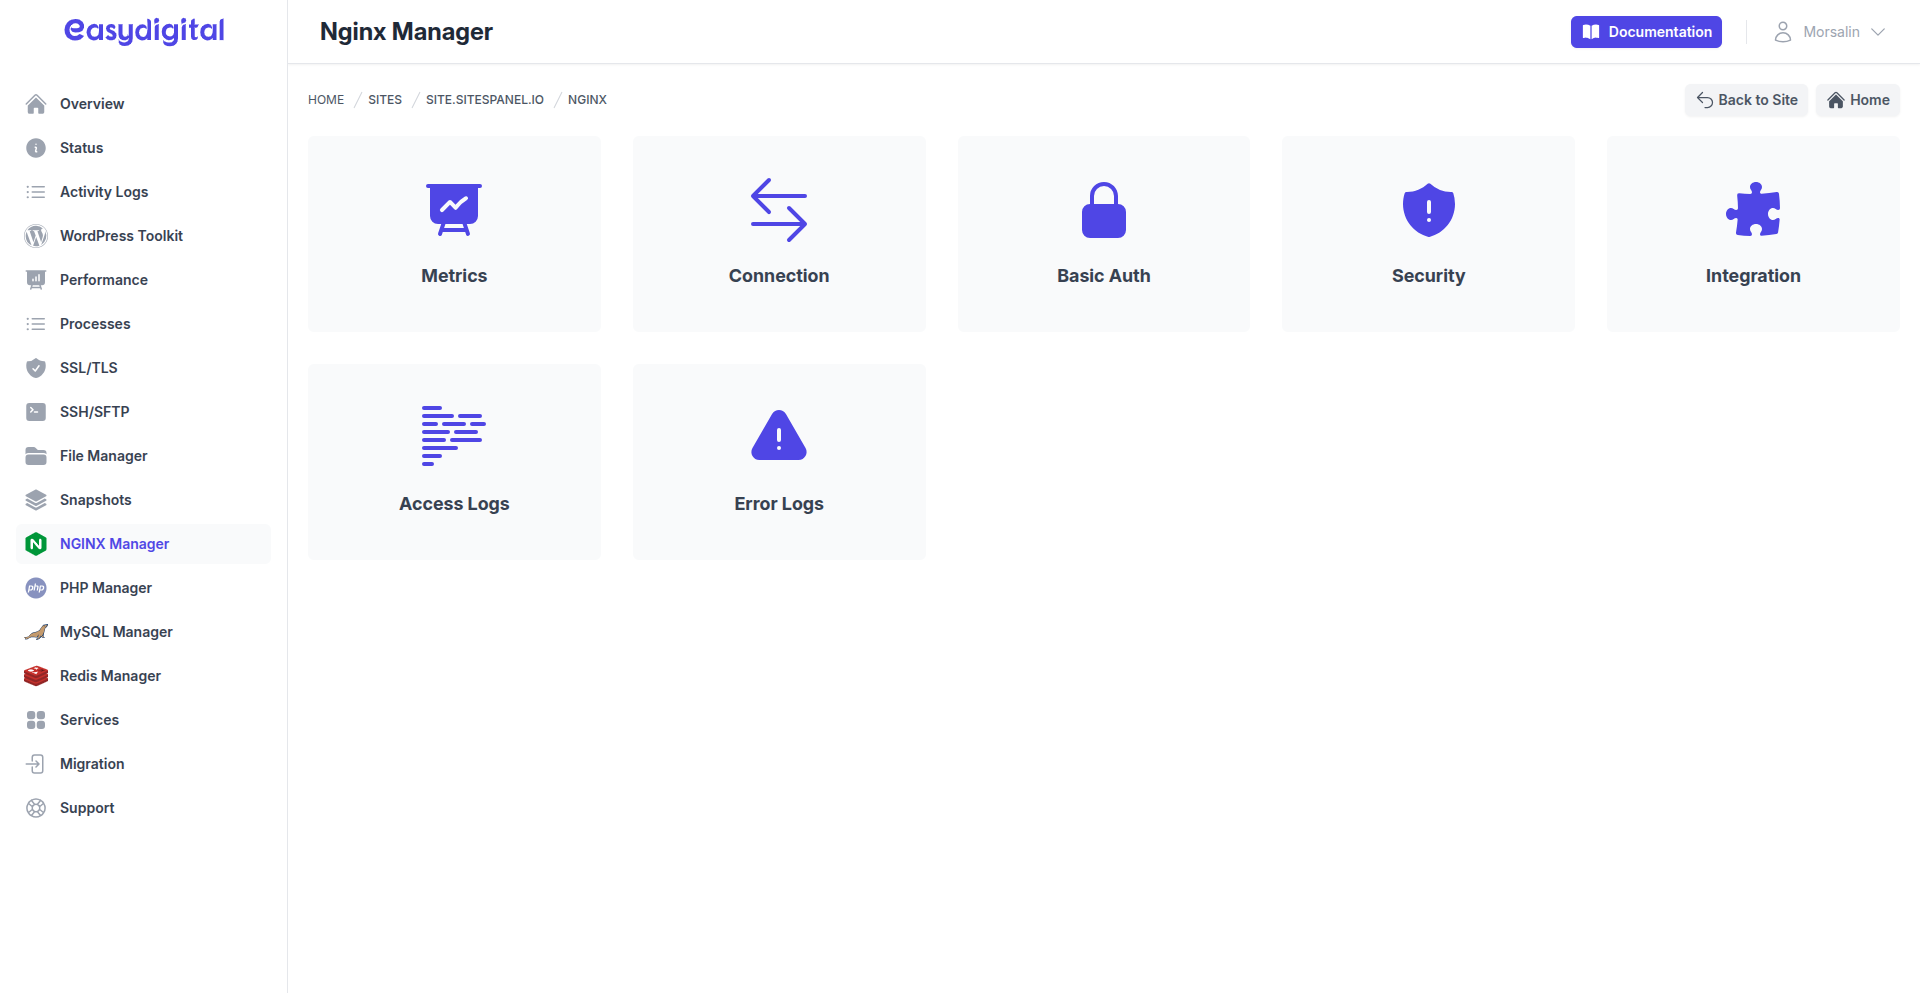Open File Manager from the sidebar

(105, 455)
